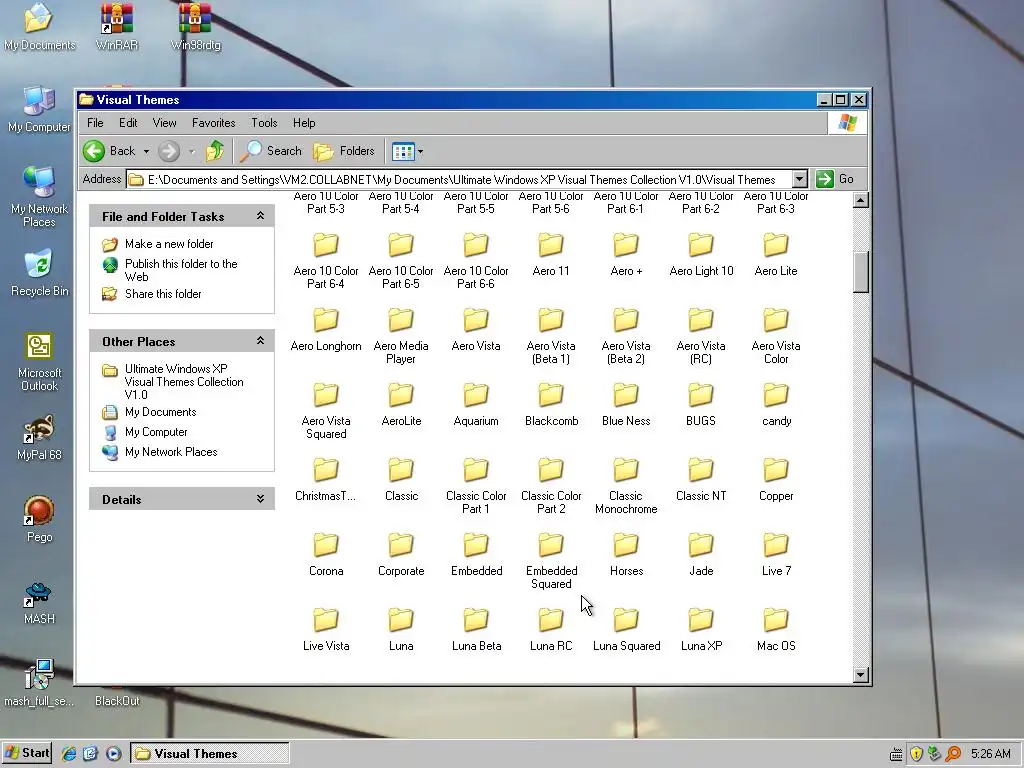The image size is (1024, 768).
Task: Select the WinRAR desktop icon
Action: click(117, 27)
